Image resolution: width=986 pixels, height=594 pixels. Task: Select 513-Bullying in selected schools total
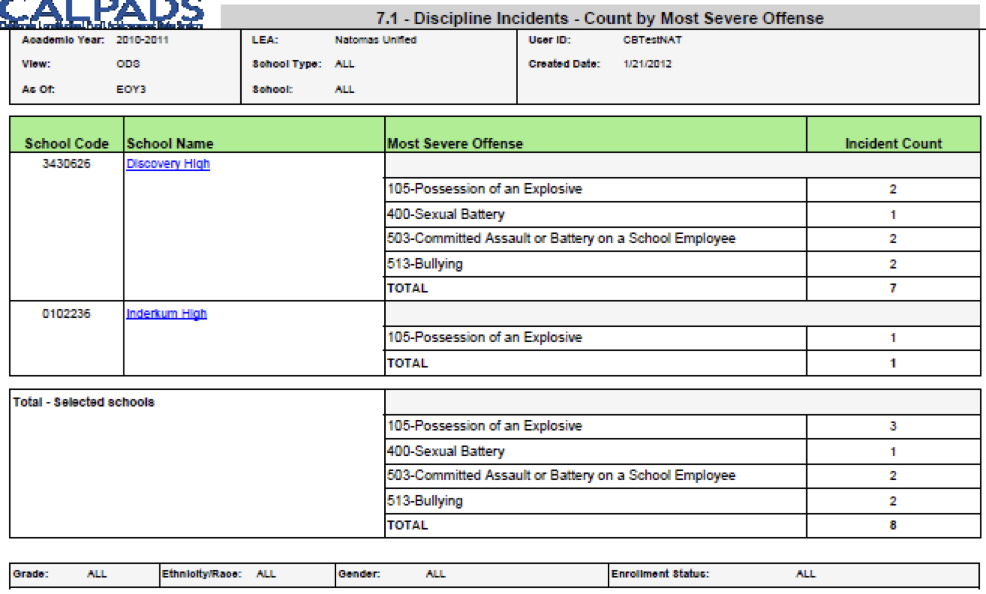point(682,501)
